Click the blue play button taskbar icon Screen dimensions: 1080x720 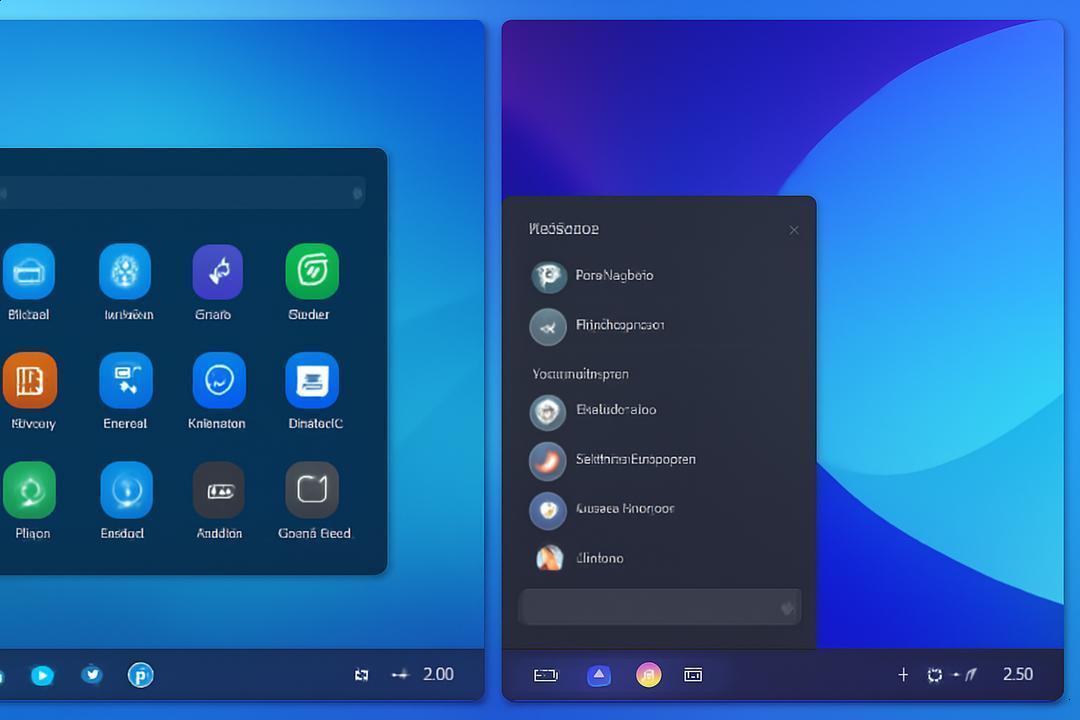(42, 675)
